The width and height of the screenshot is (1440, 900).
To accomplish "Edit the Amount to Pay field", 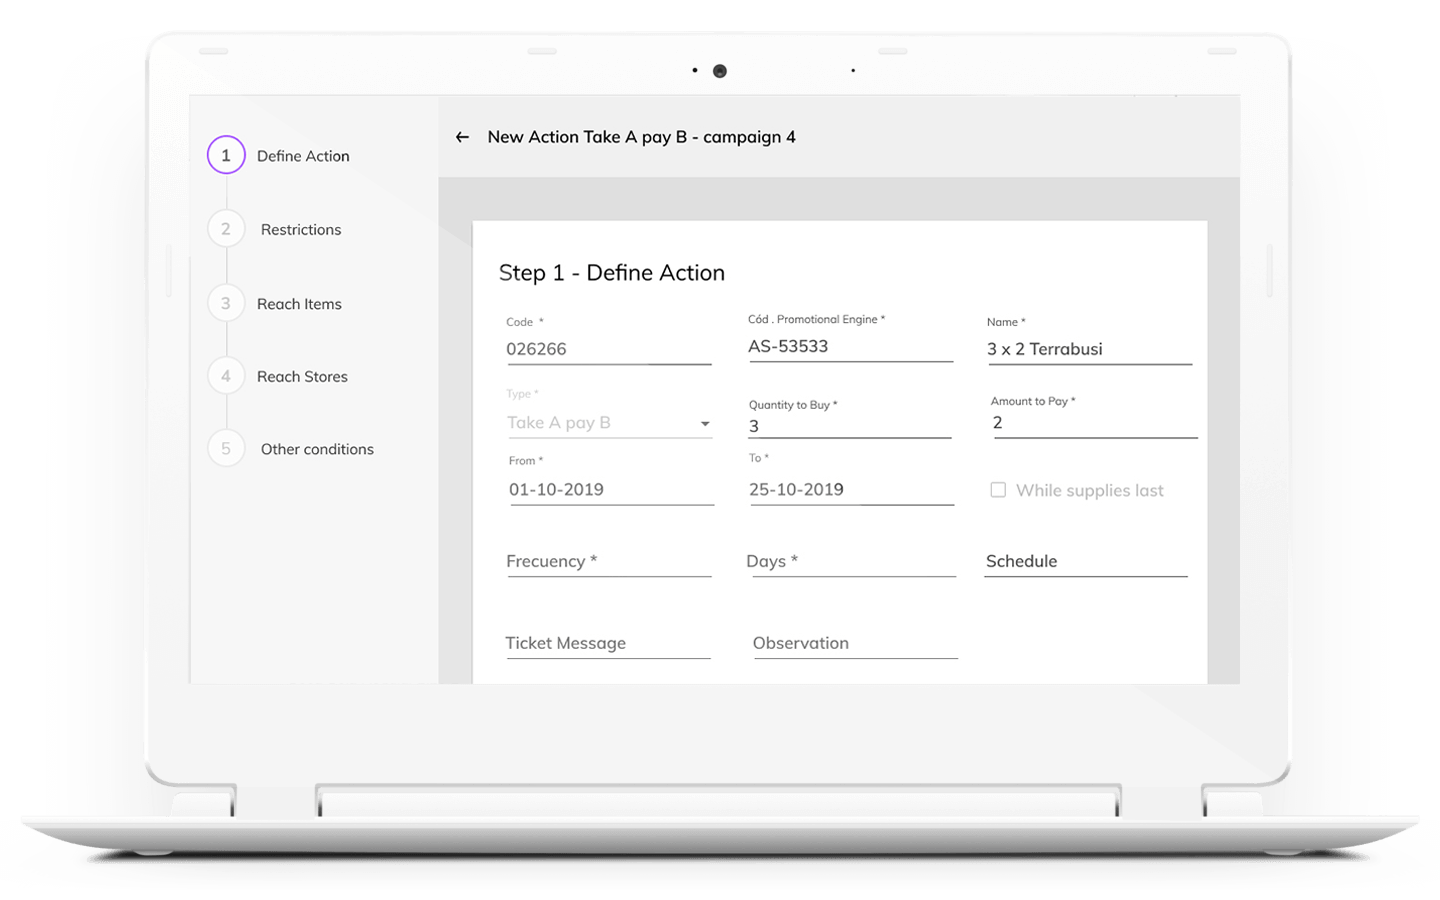I will coord(1094,423).
